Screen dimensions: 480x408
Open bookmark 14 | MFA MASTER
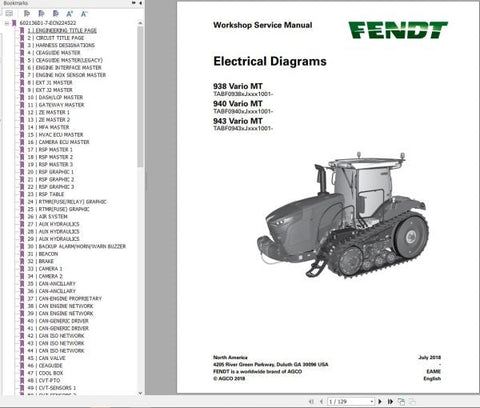click(x=48, y=127)
